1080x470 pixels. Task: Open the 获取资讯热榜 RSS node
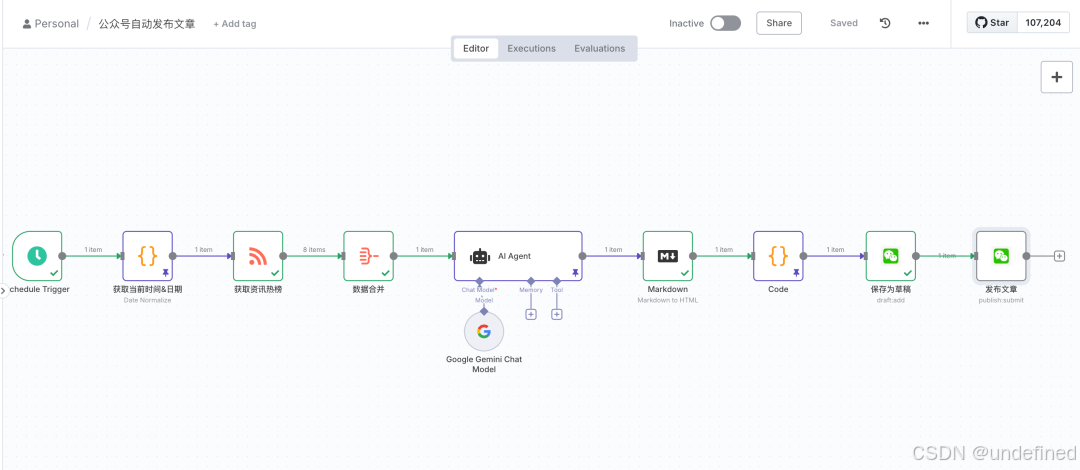point(258,256)
